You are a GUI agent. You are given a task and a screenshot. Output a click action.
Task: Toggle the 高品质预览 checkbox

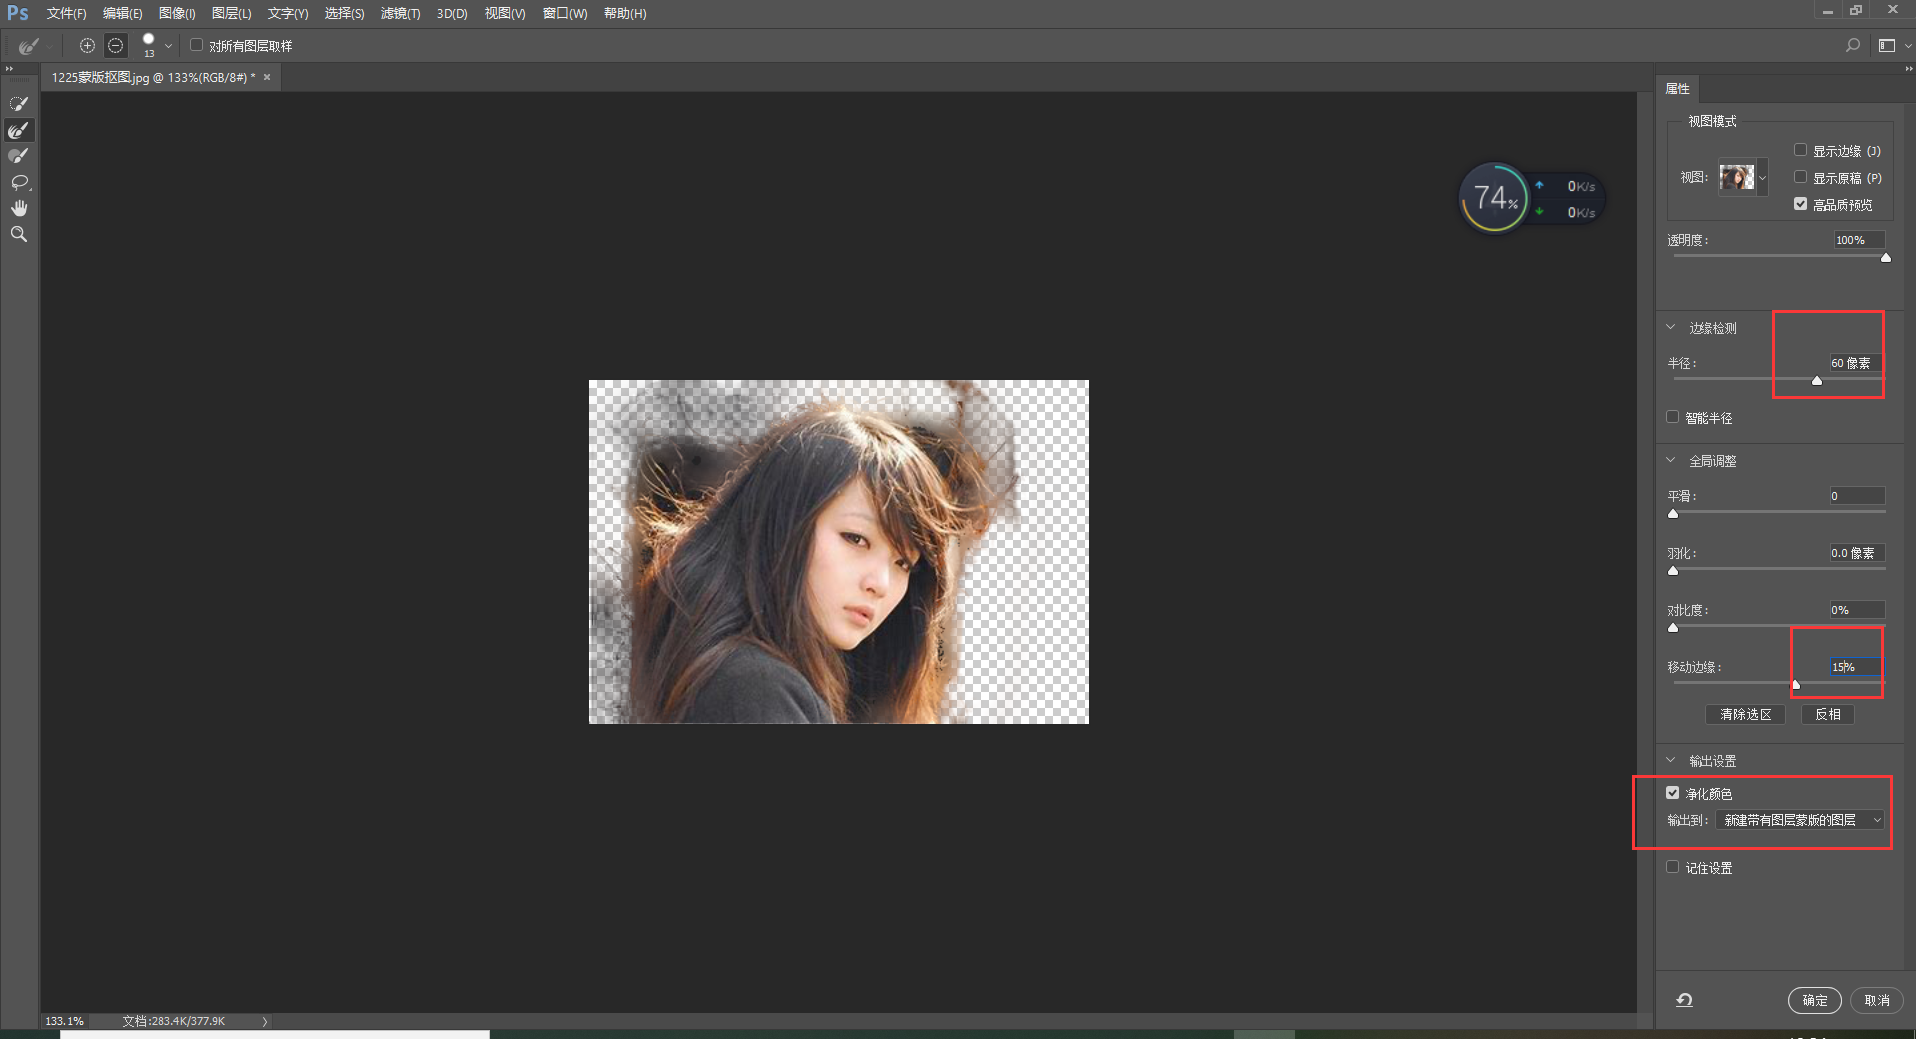[1800, 204]
